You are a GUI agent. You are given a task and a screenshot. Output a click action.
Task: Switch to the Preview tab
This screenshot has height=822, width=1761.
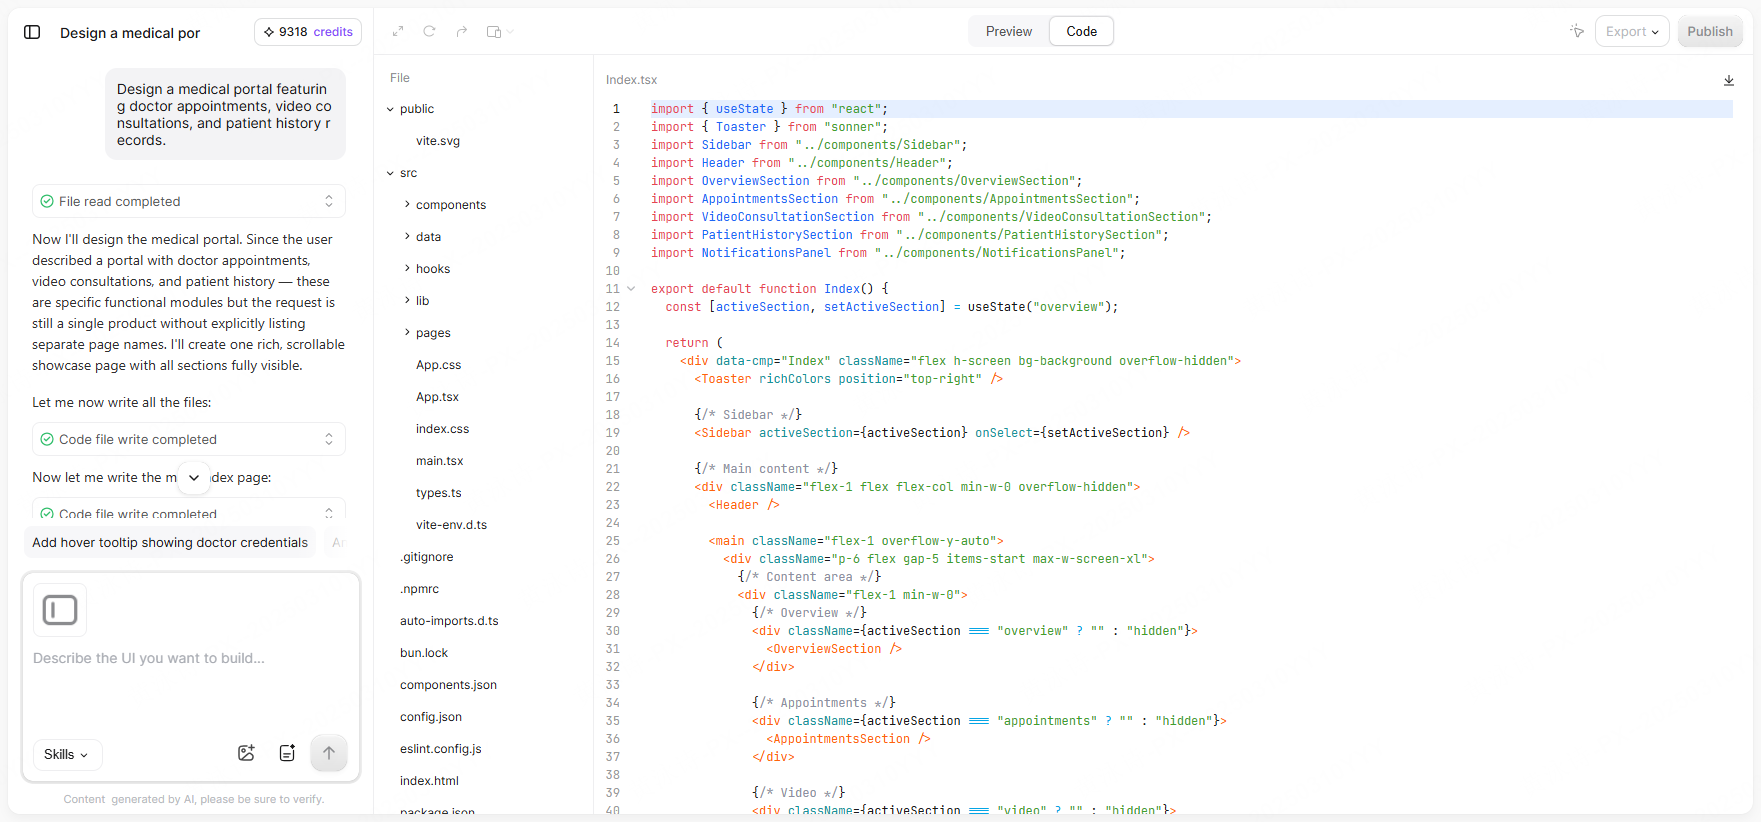[x=1008, y=31]
